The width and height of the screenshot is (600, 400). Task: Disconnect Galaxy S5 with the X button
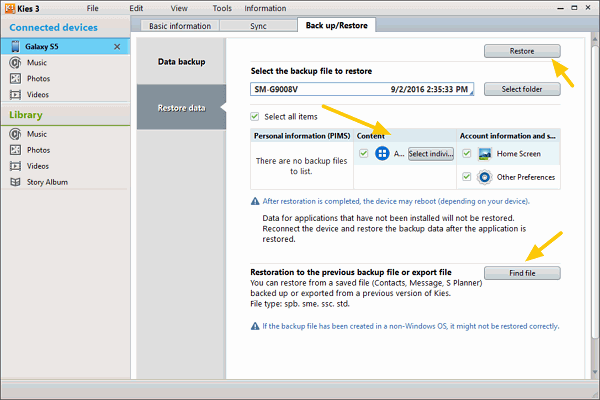(x=117, y=47)
